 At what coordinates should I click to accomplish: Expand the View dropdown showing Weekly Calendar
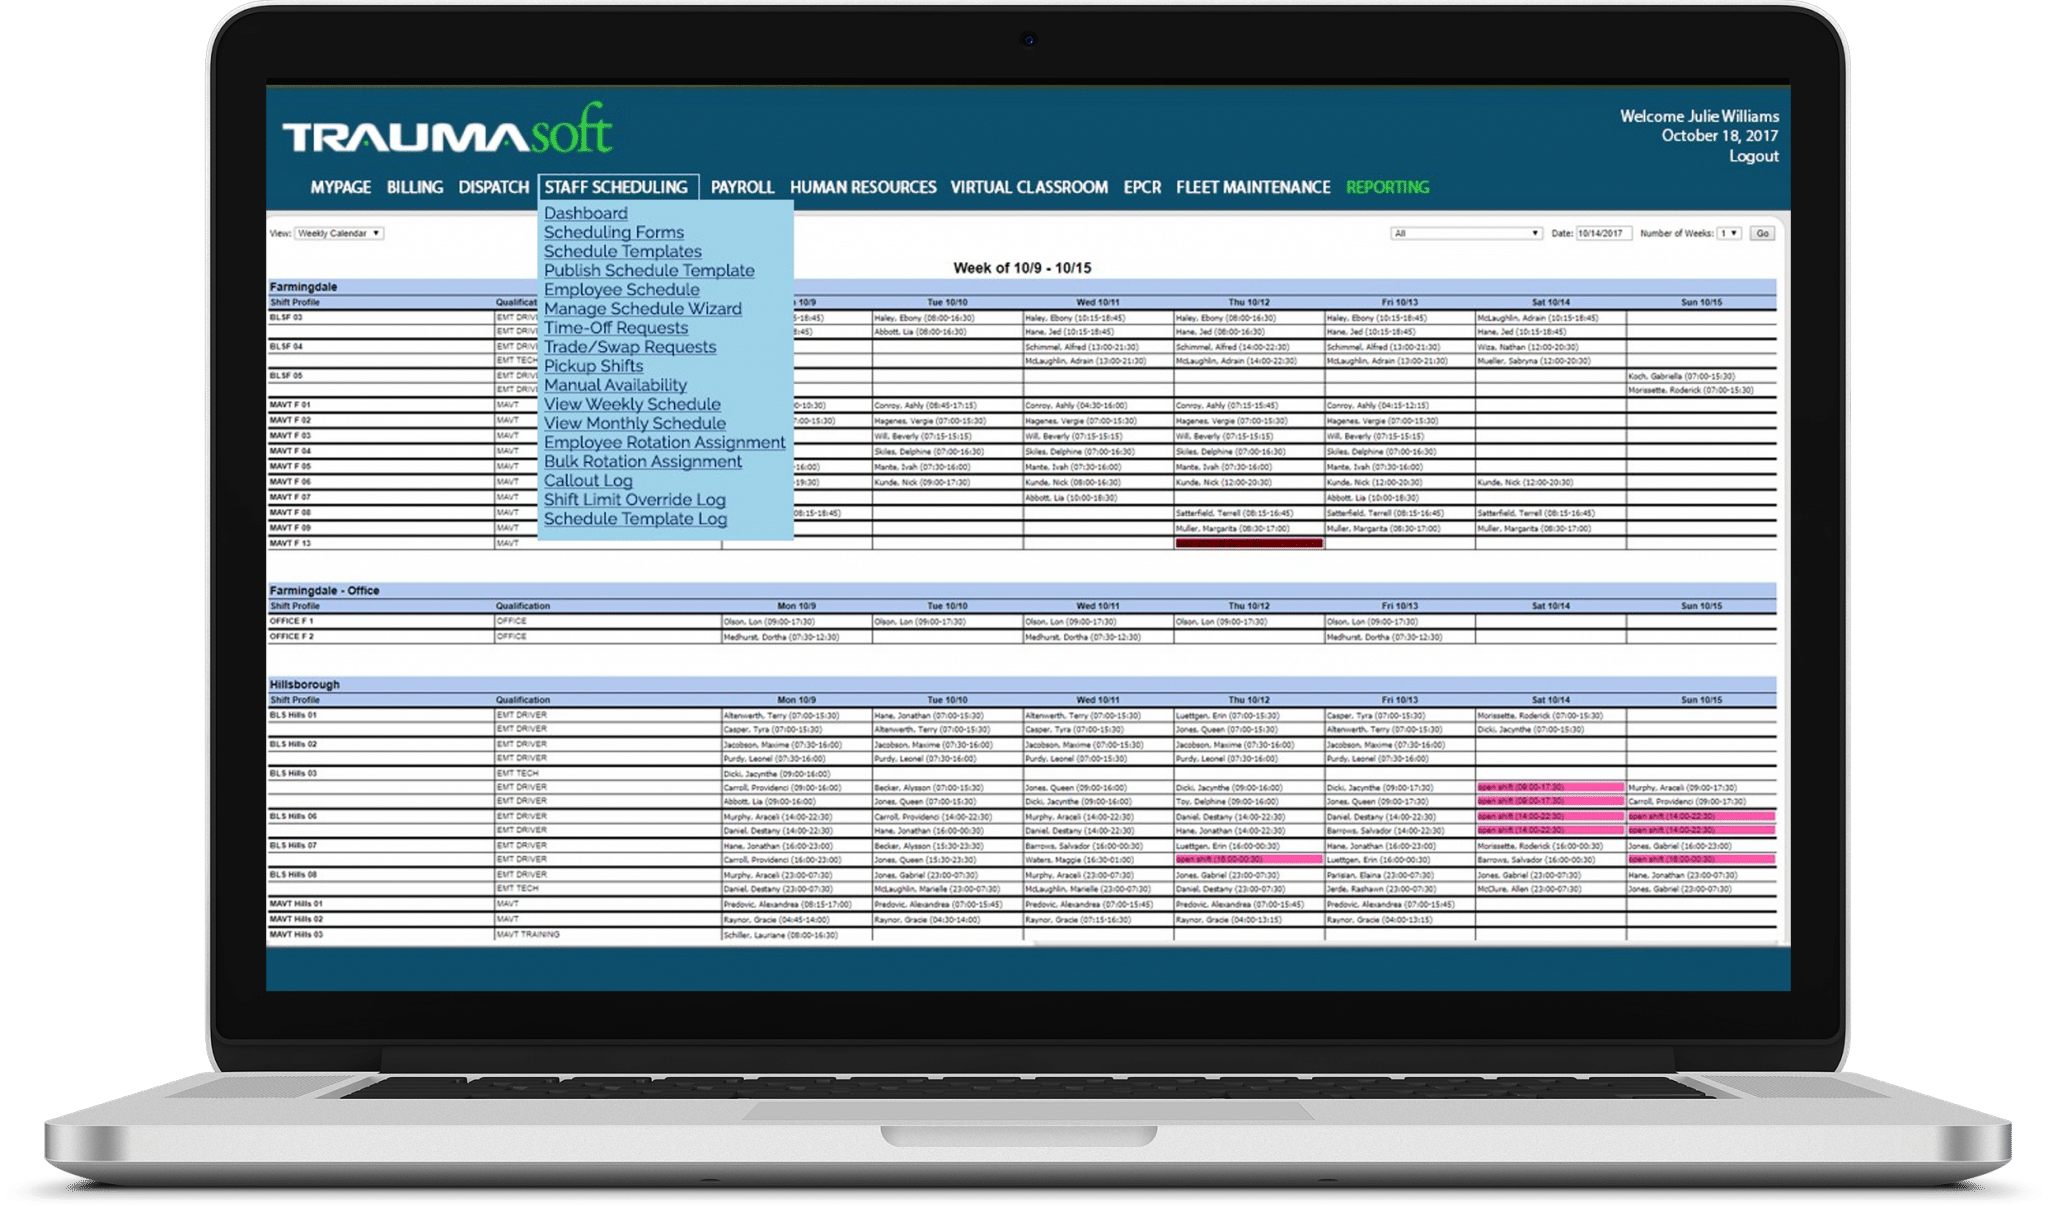pyautogui.click(x=338, y=232)
